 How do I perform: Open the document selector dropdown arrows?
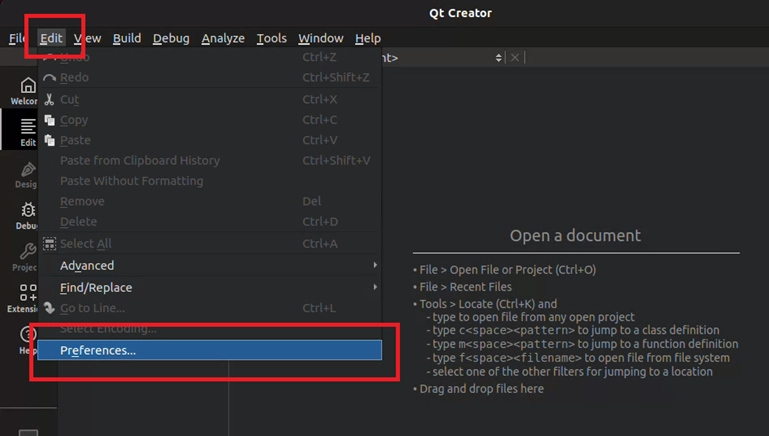point(498,58)
